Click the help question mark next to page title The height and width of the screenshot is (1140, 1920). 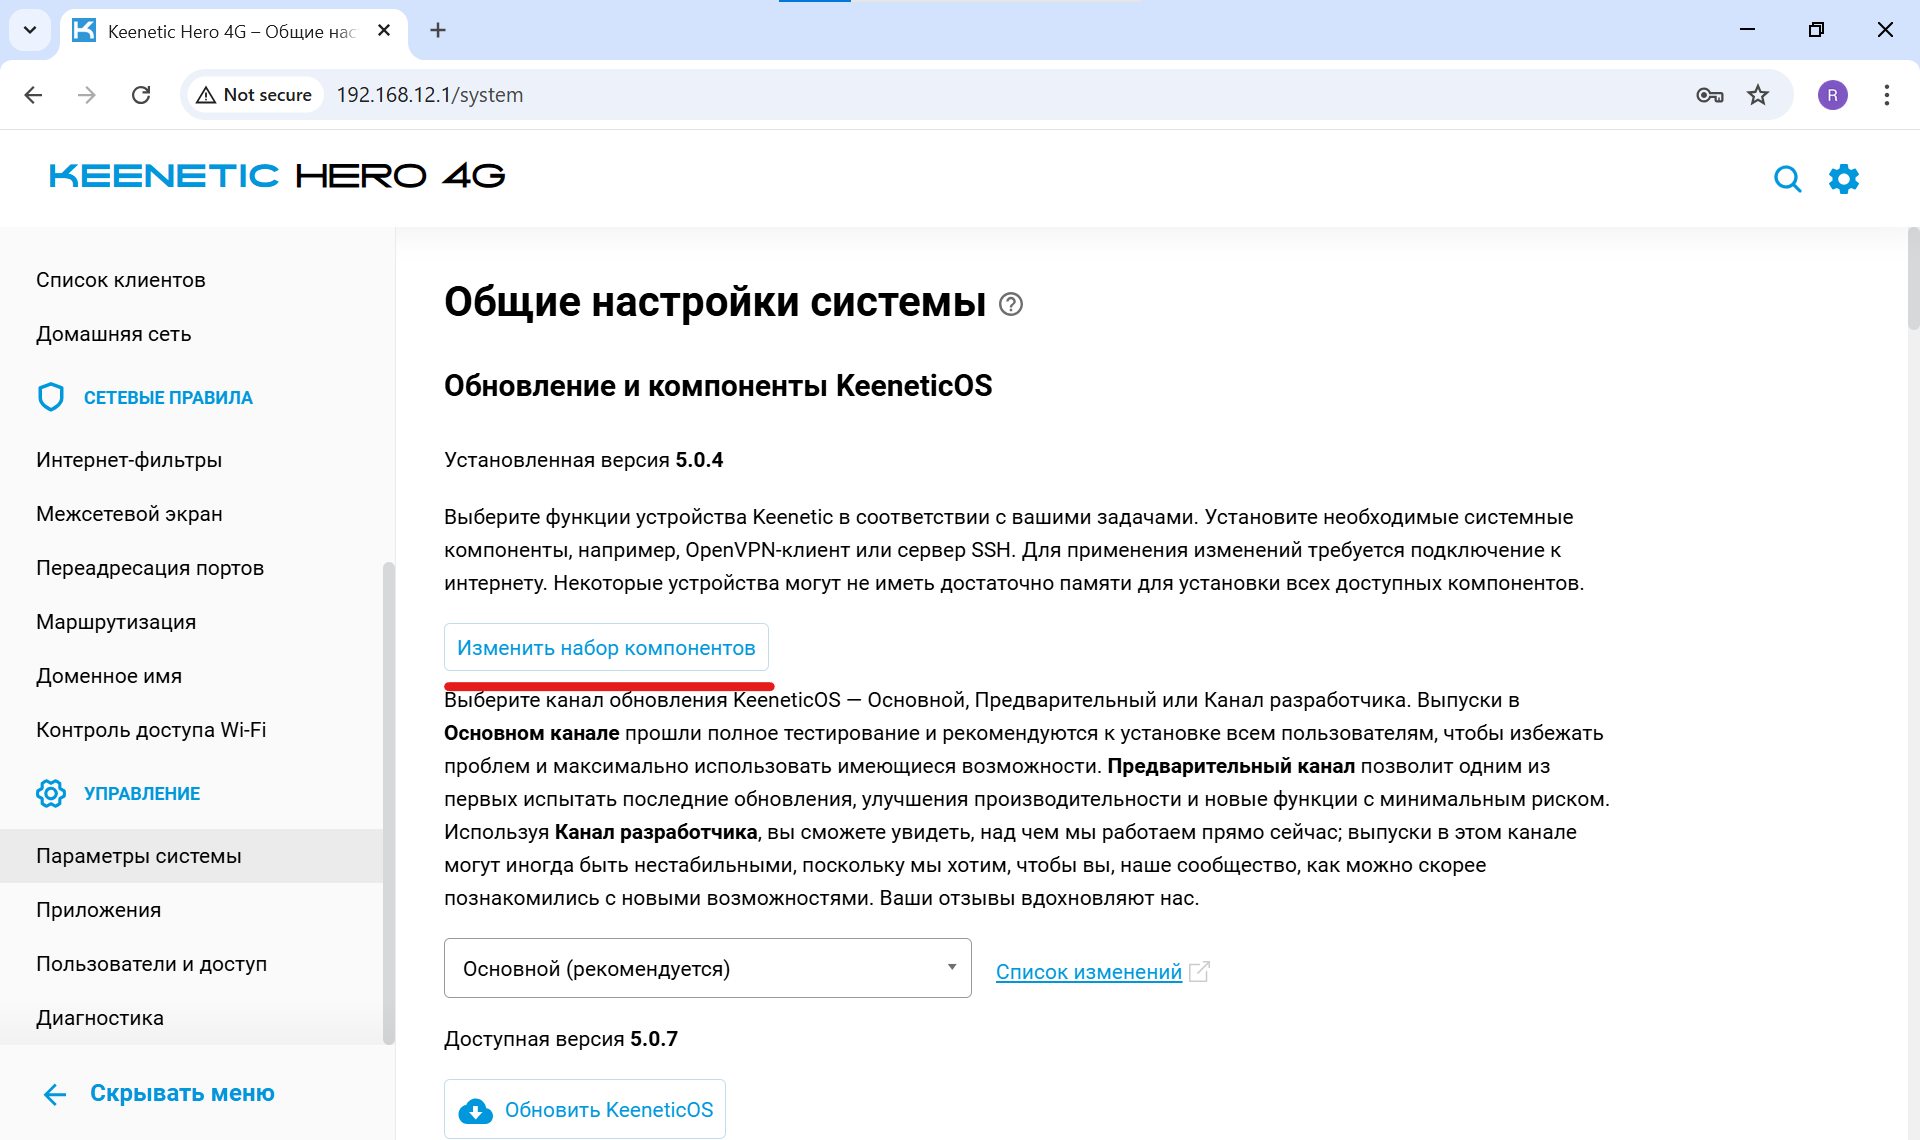(1010, 305)
